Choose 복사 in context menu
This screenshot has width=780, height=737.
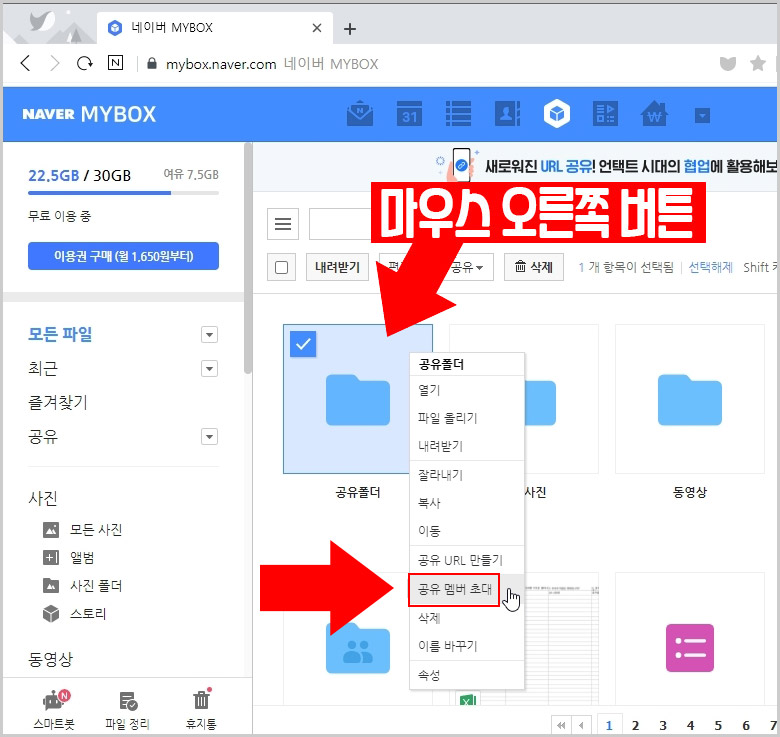click(x=467, y=503)
